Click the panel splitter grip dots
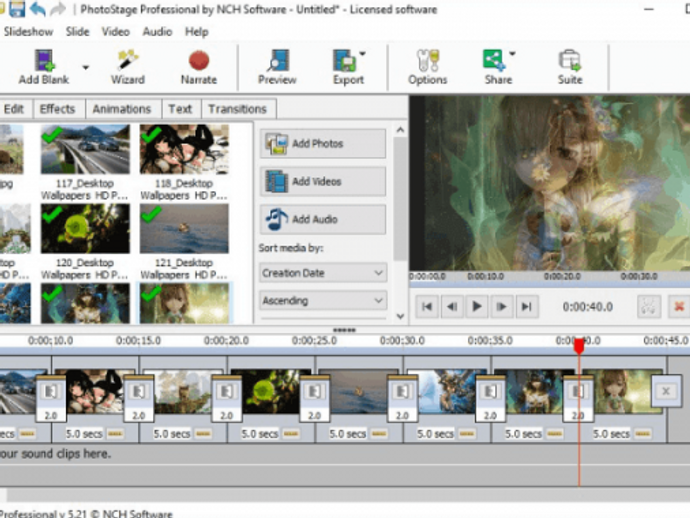Viewport: 690px width, 518px height. click(345, 330)
